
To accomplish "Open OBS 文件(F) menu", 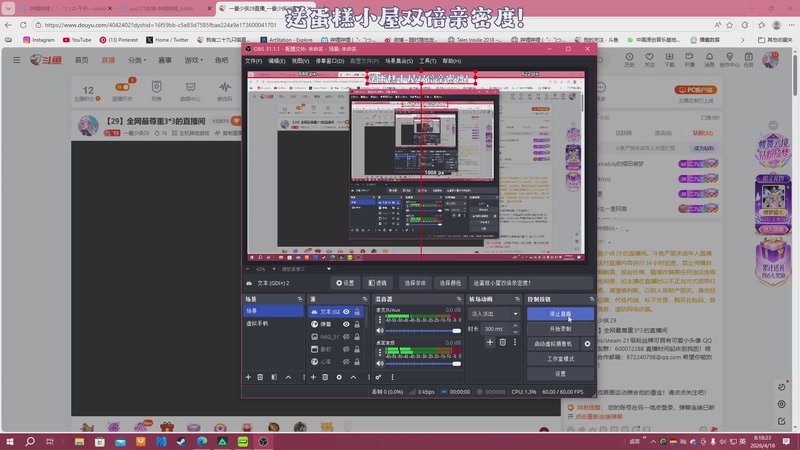I will click(254, 61).
